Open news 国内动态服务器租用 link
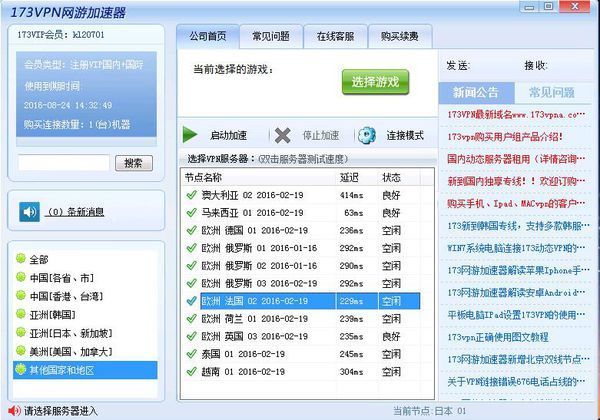Screen dimensions: 600x420 pos(516,159)
